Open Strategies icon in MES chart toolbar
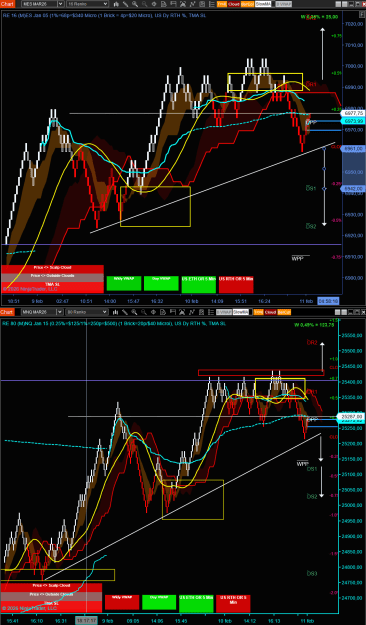366x625 pixels. tap(201, 4)
